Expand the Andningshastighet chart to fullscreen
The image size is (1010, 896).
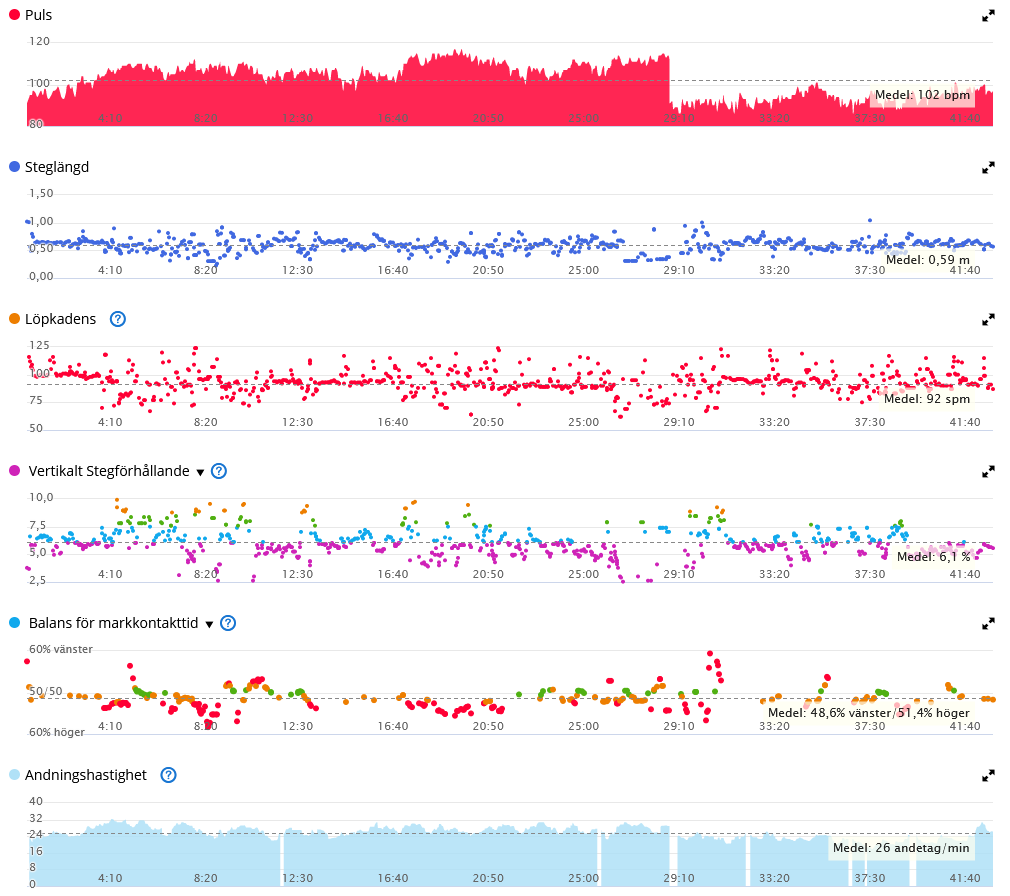click(987, 776)
